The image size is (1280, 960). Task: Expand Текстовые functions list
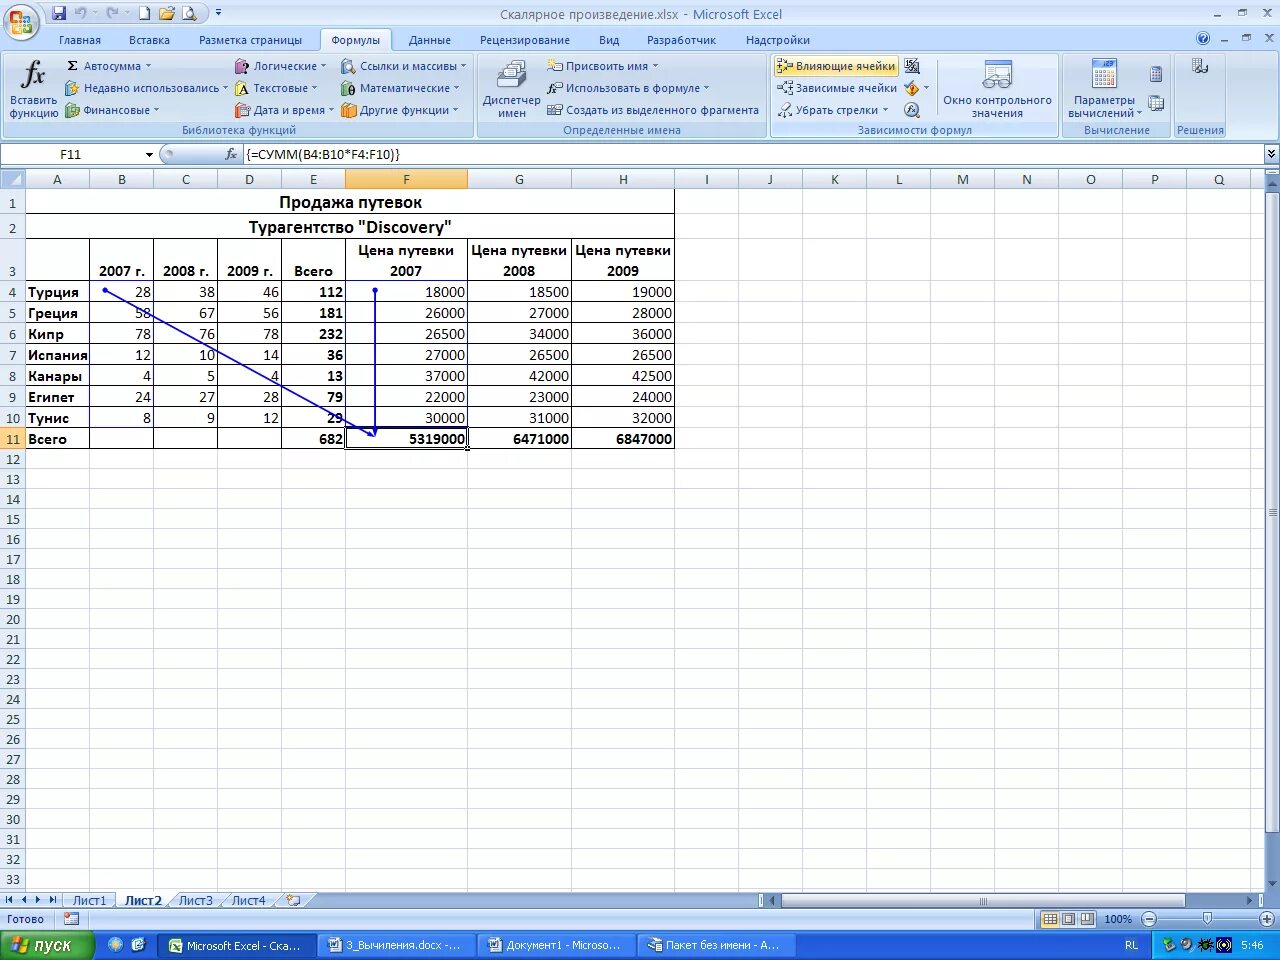(x=276, y=88)
